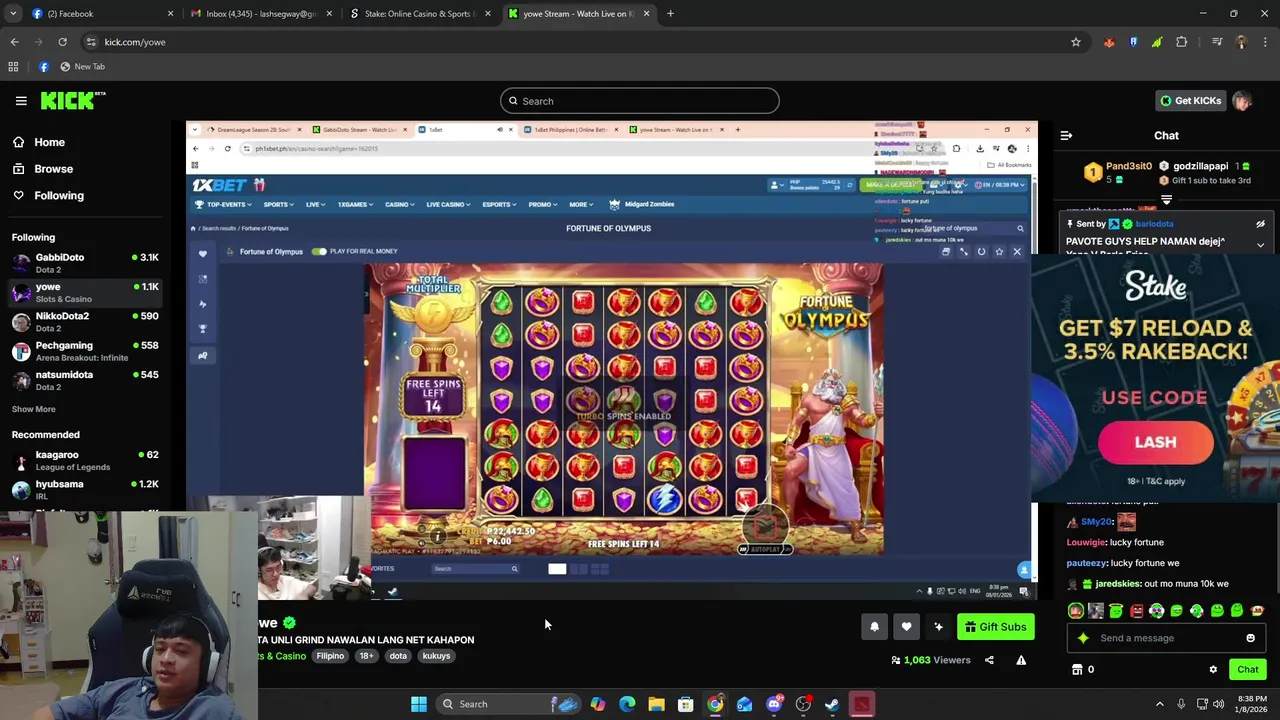This screenshot has width=1280, height=720.
Task: Click the green sparkle icon in message box
Action: point(1083,638)
